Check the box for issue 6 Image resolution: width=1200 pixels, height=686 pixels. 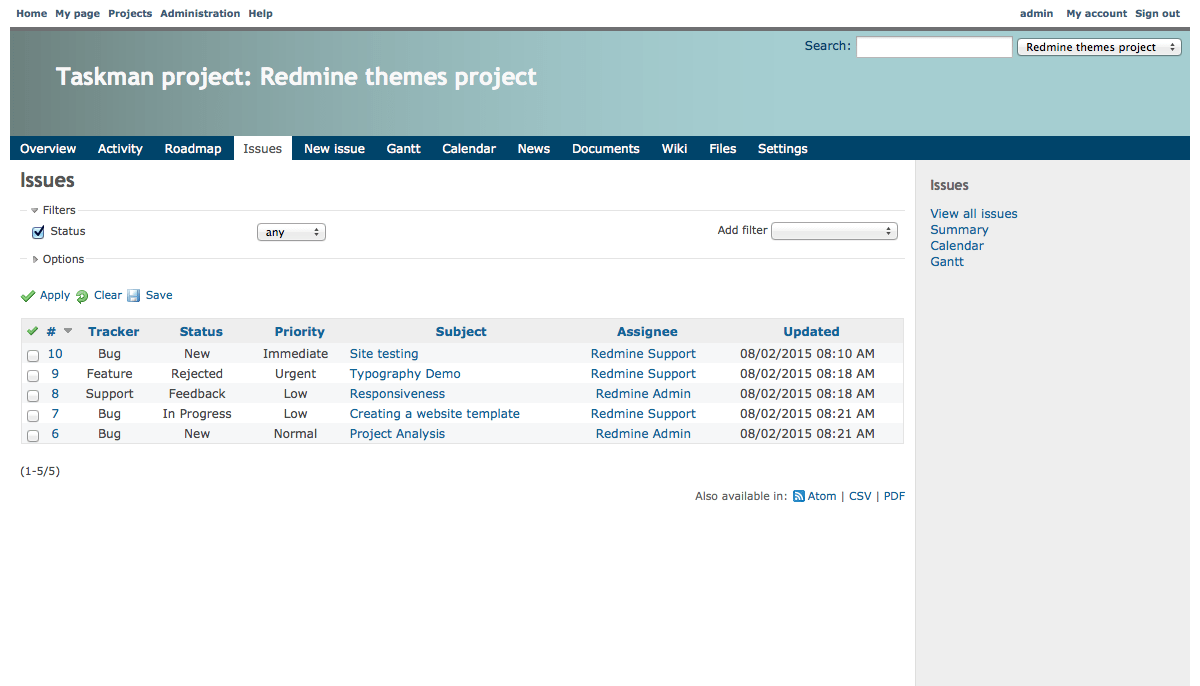(33, 435)
